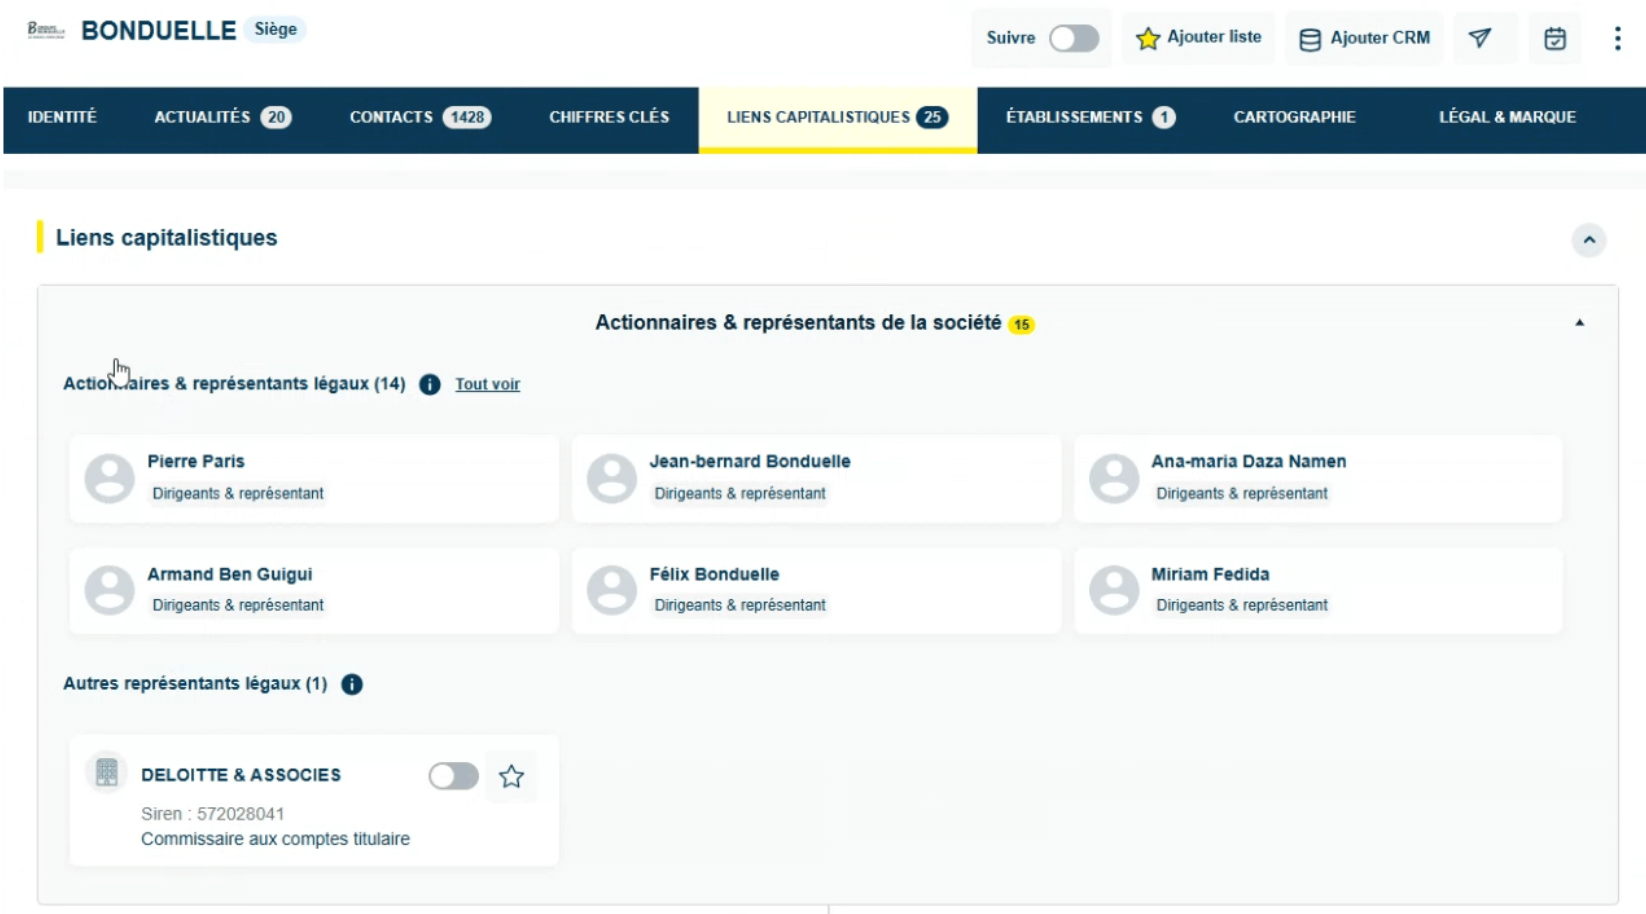Viewport: 1646px width, 914px height.
Task: Click Miriam Fedida avatar icon
Action: (1114, 590)
